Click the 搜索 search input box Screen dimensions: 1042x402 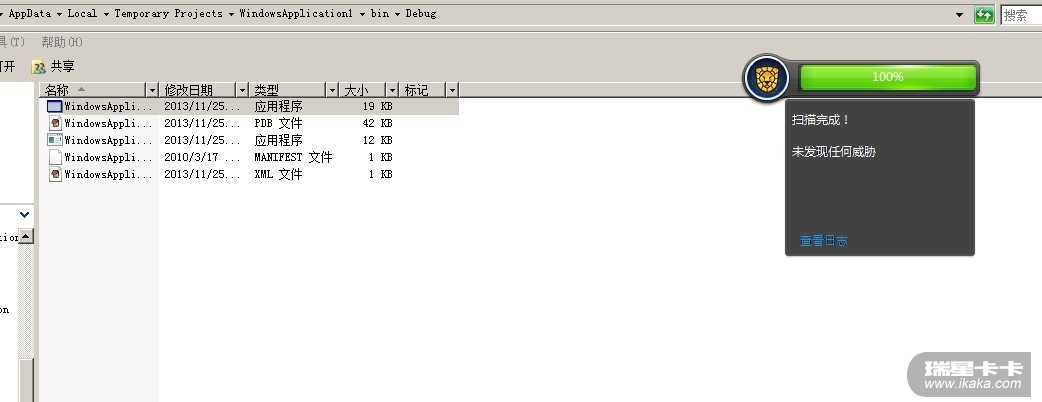(x=1021, y=15)
